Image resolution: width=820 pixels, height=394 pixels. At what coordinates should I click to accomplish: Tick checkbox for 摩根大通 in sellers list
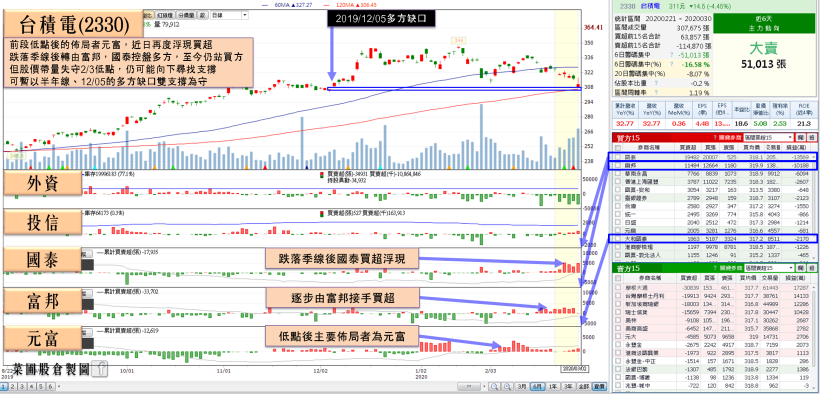point(618,288)
